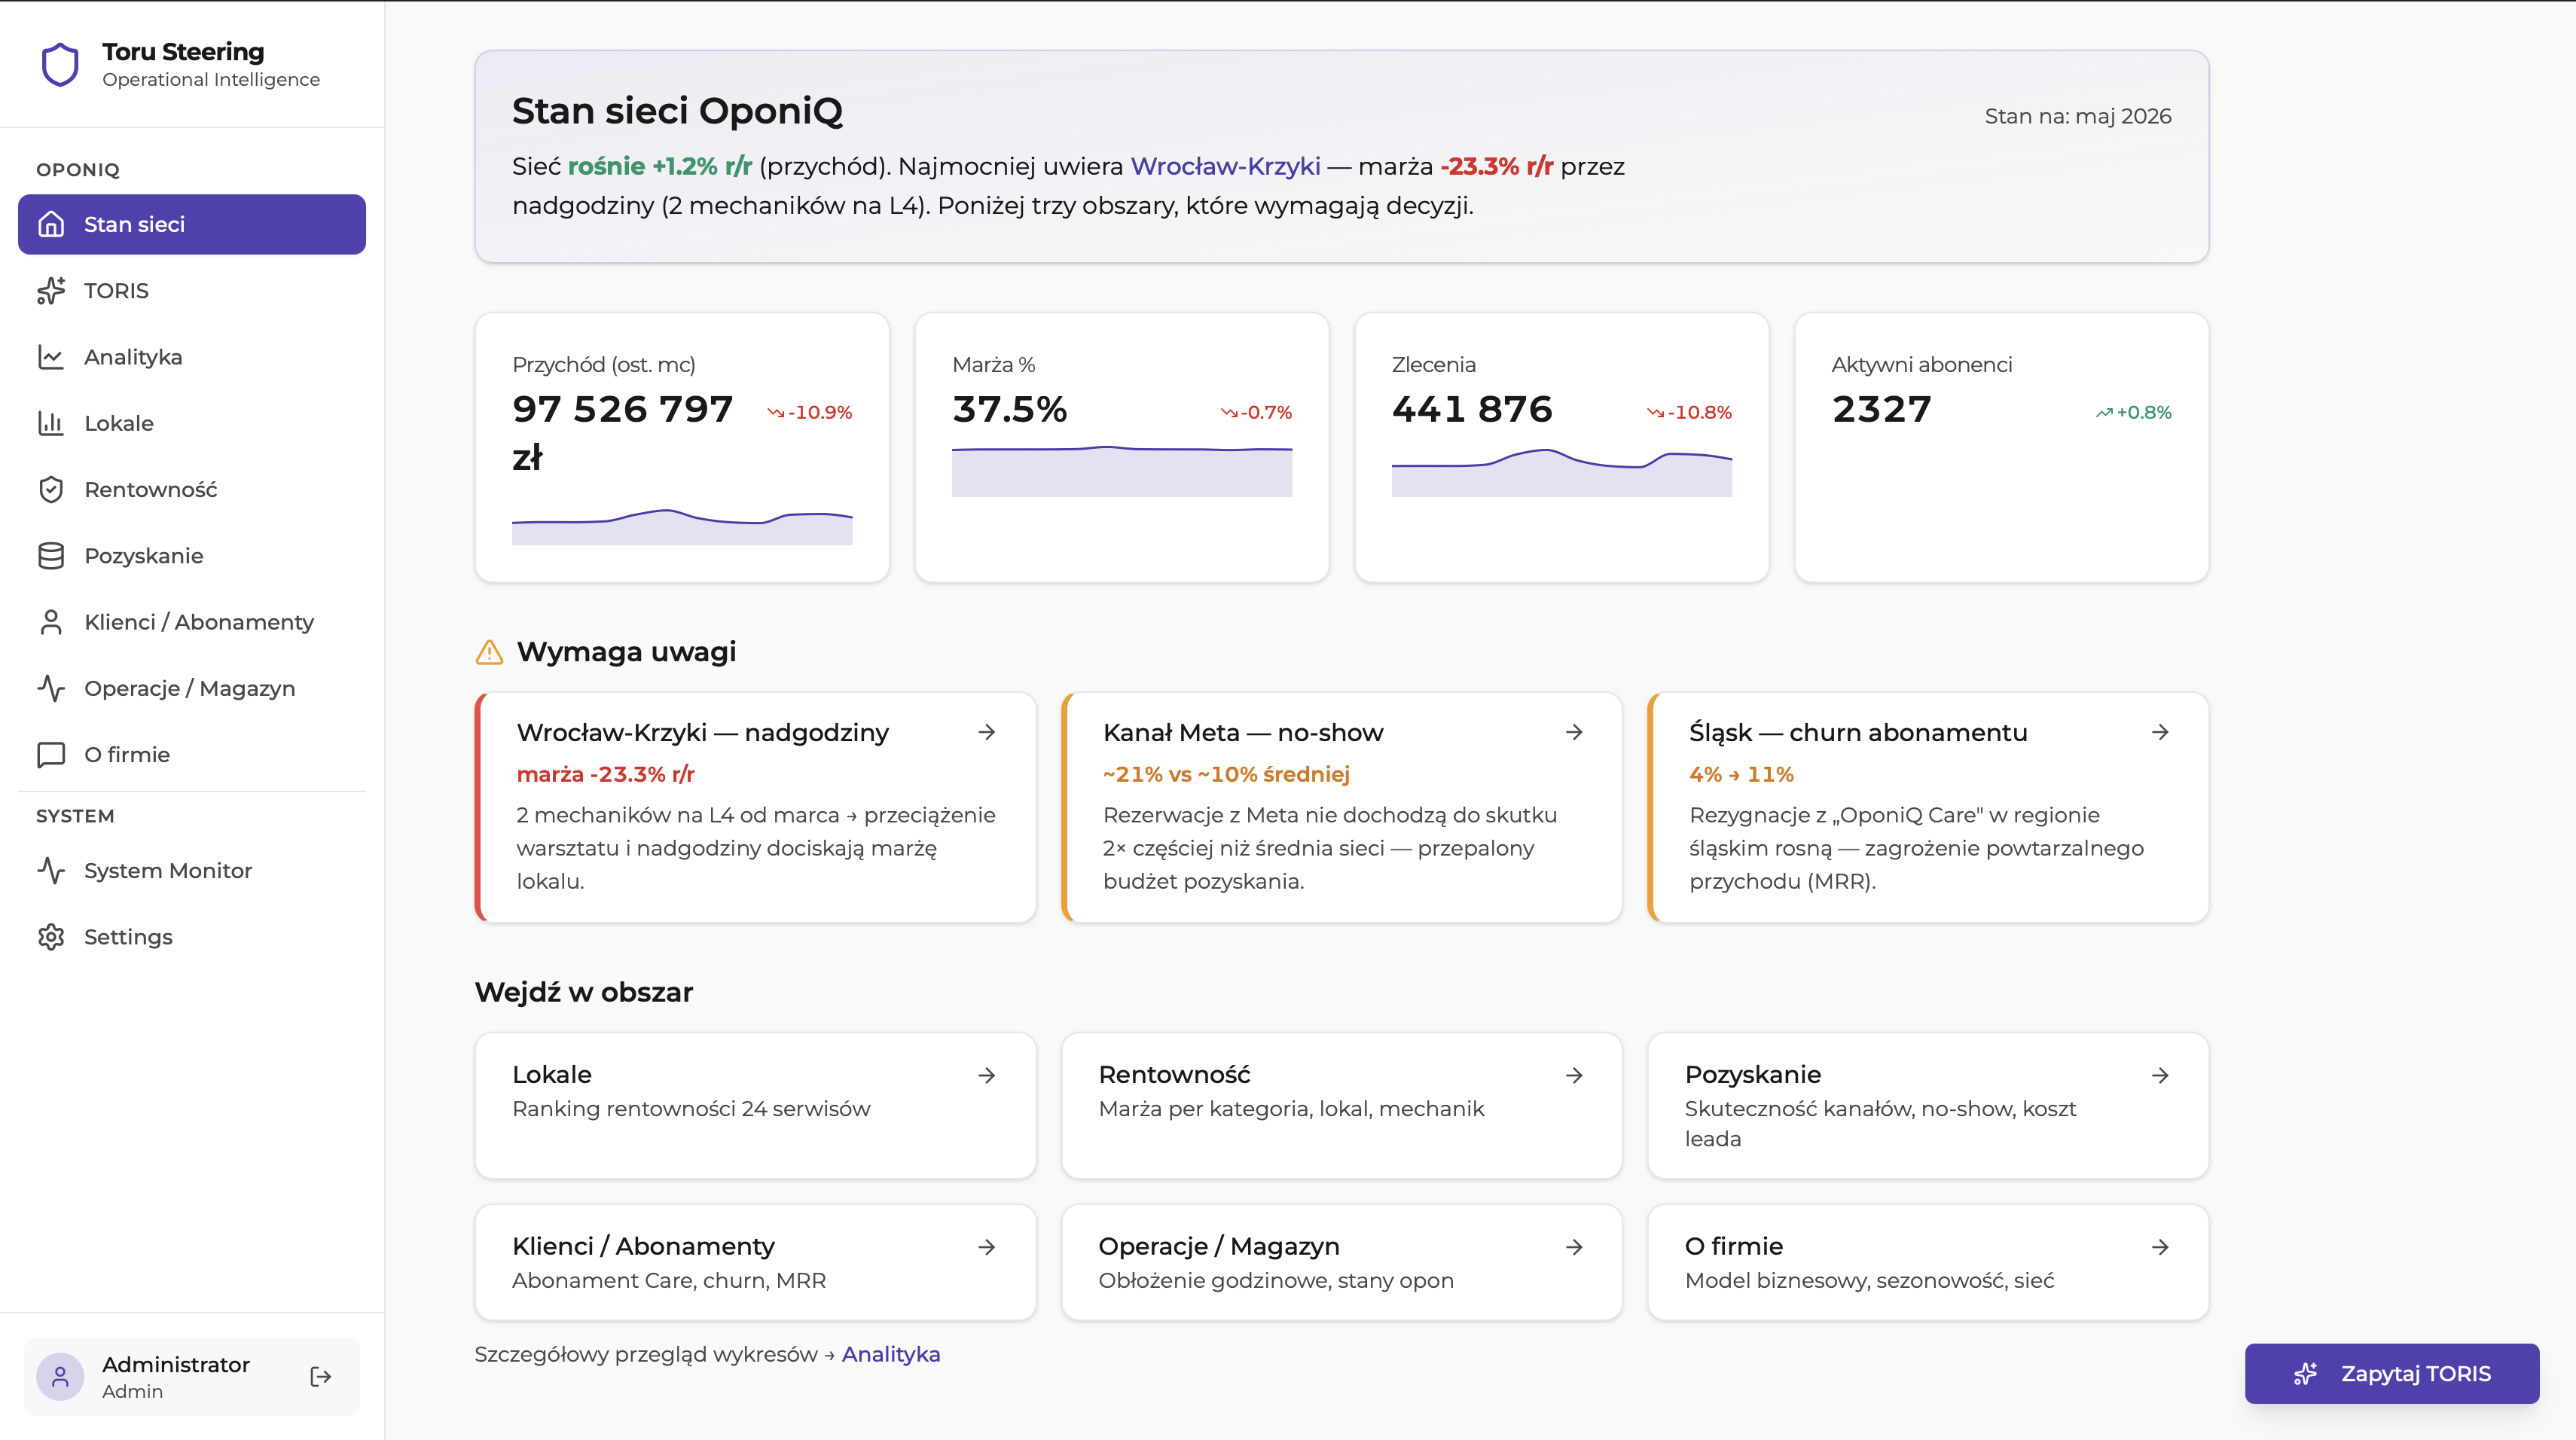Click the bar-chart icon beside Lokale
Image resolution: width=2576 pixels, height=1440 pixels.
(x=51, y=423)
